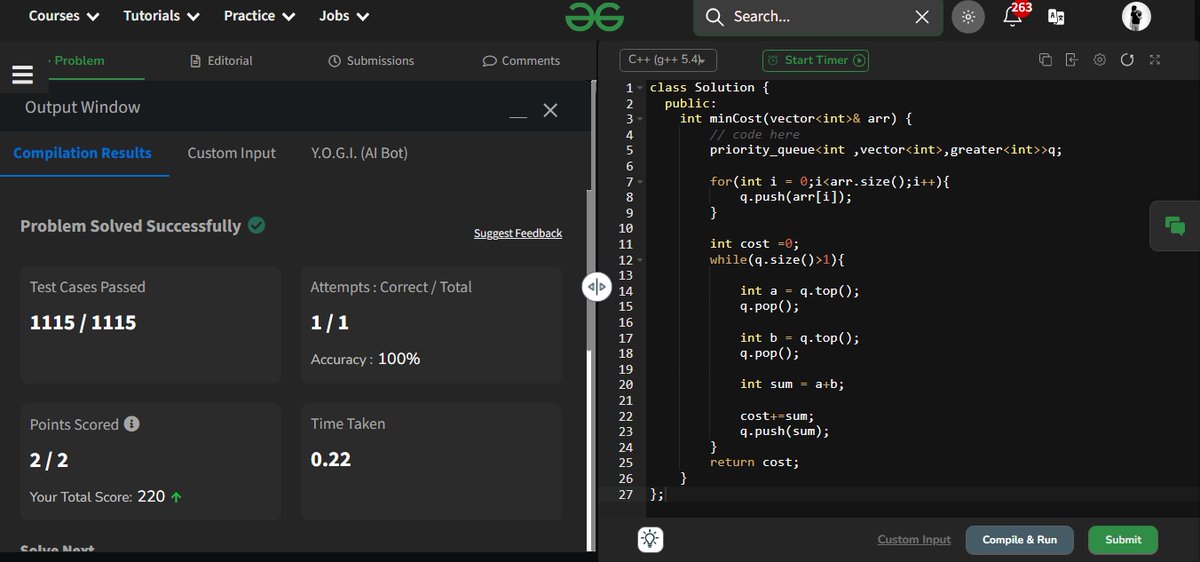Click line number 27 in the gutter

tap(626, 494)
